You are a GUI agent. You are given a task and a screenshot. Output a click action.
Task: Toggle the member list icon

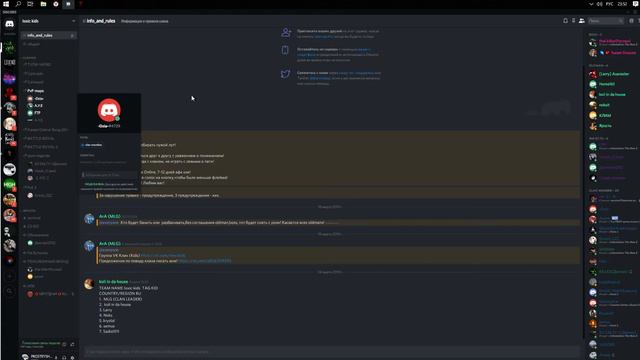pyautogui.click(x=582, y=20)
